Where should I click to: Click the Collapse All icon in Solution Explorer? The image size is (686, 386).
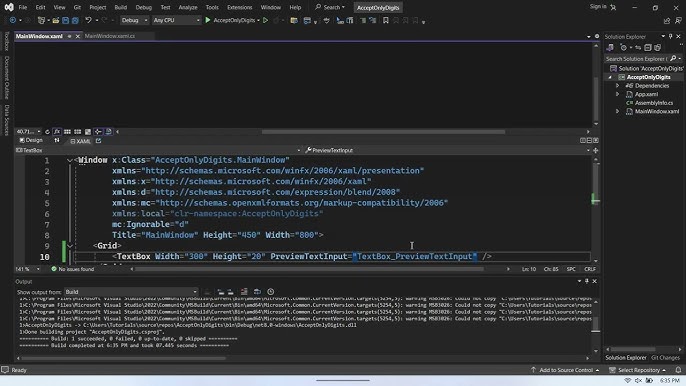(x=648, y=48)
